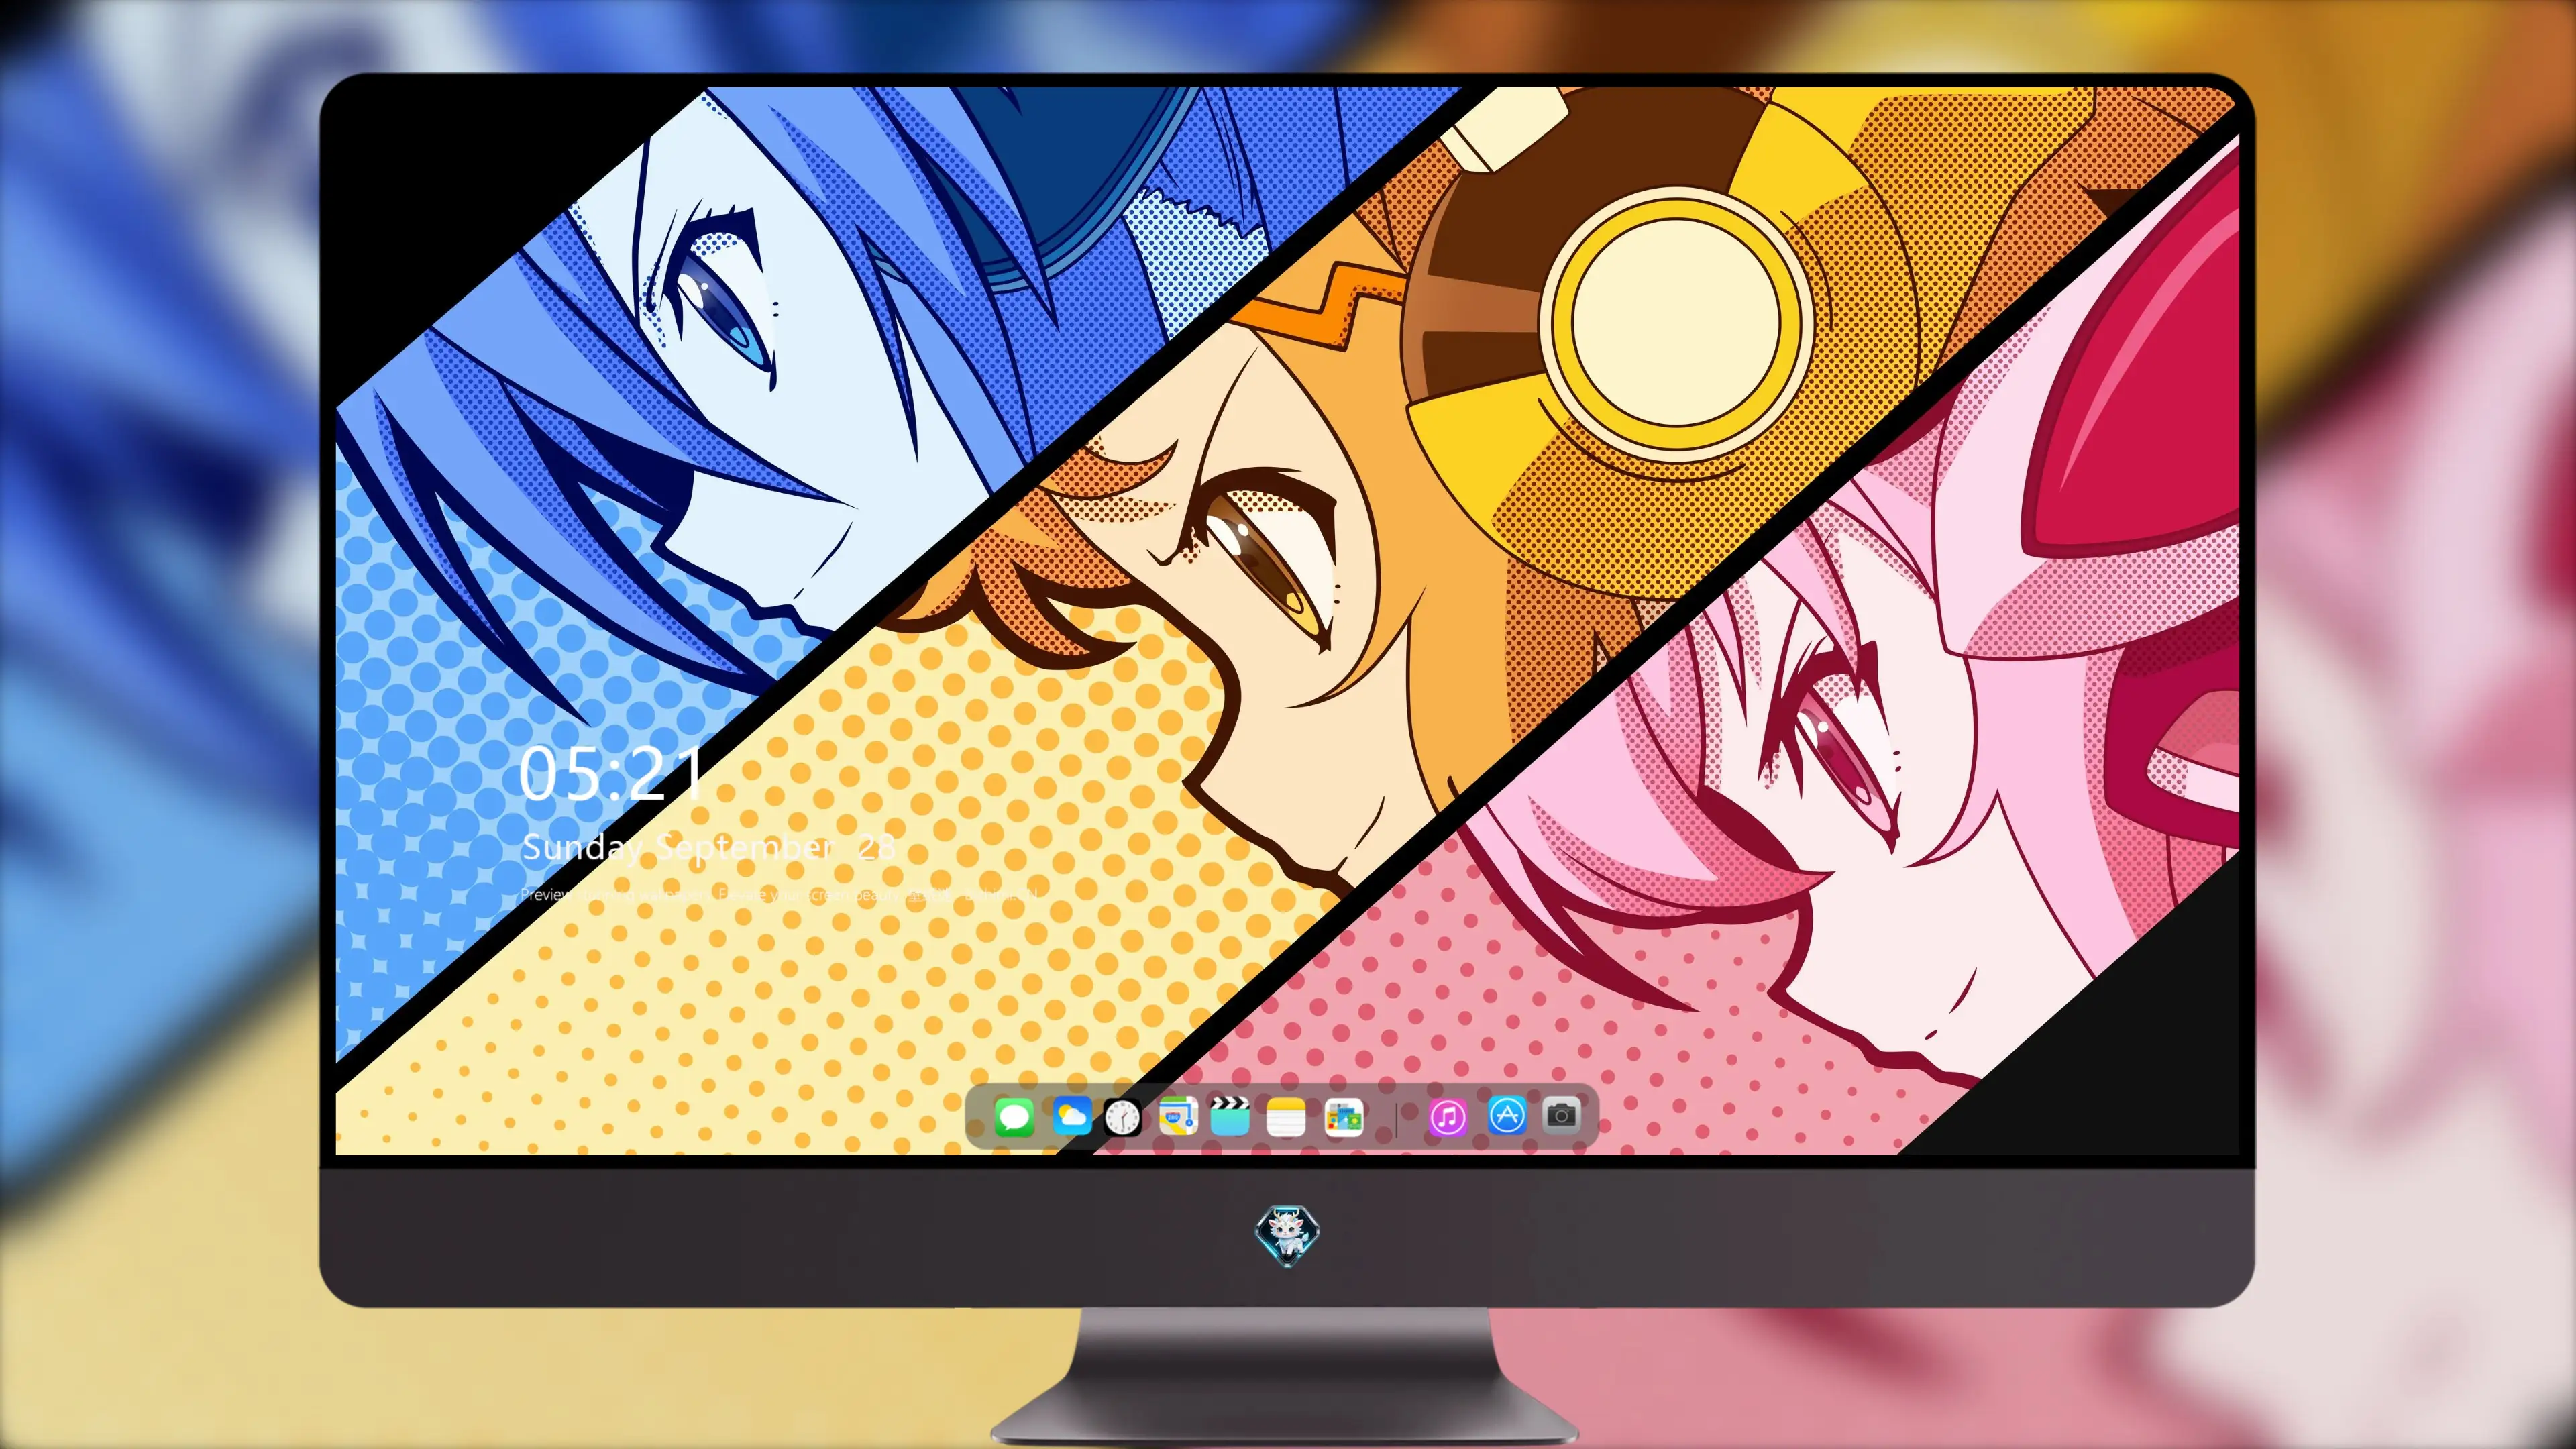Open the Camera app in the dock
This screenshot has width=2576, height=1449.
click(x=1561, y=1115)
